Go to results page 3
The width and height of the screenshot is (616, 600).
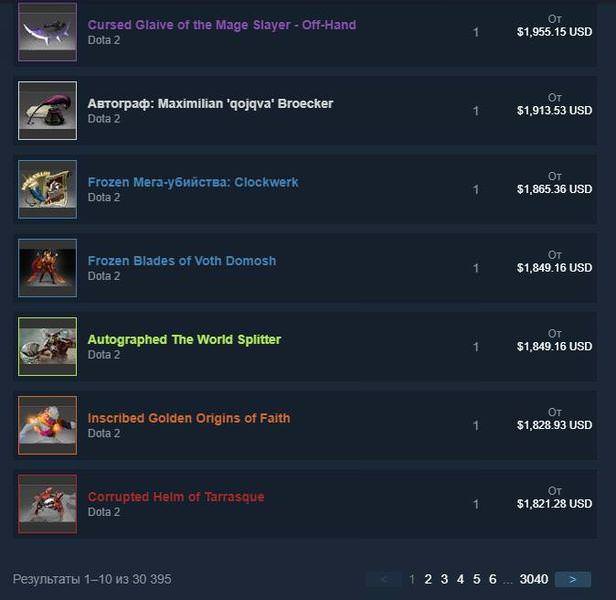(x=444, y=579)
